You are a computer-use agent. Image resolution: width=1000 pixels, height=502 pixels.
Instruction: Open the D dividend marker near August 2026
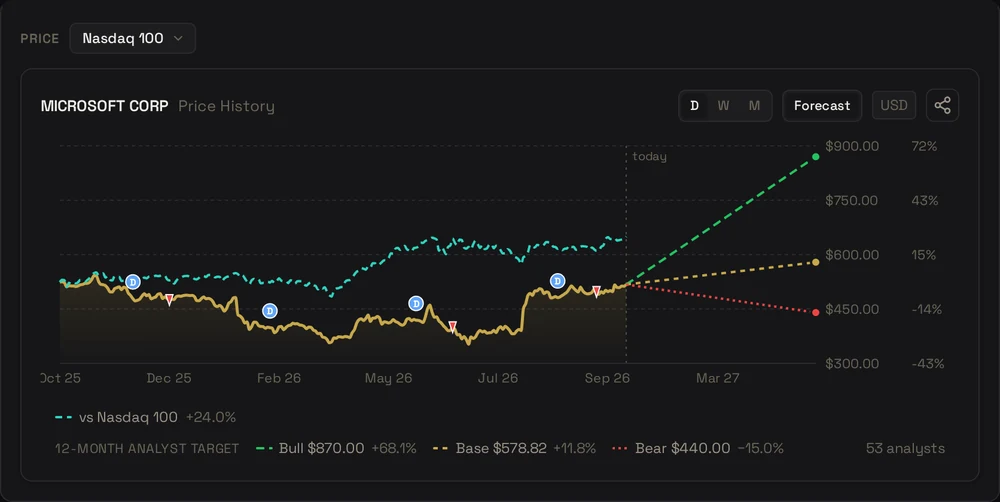coord(557,281)
